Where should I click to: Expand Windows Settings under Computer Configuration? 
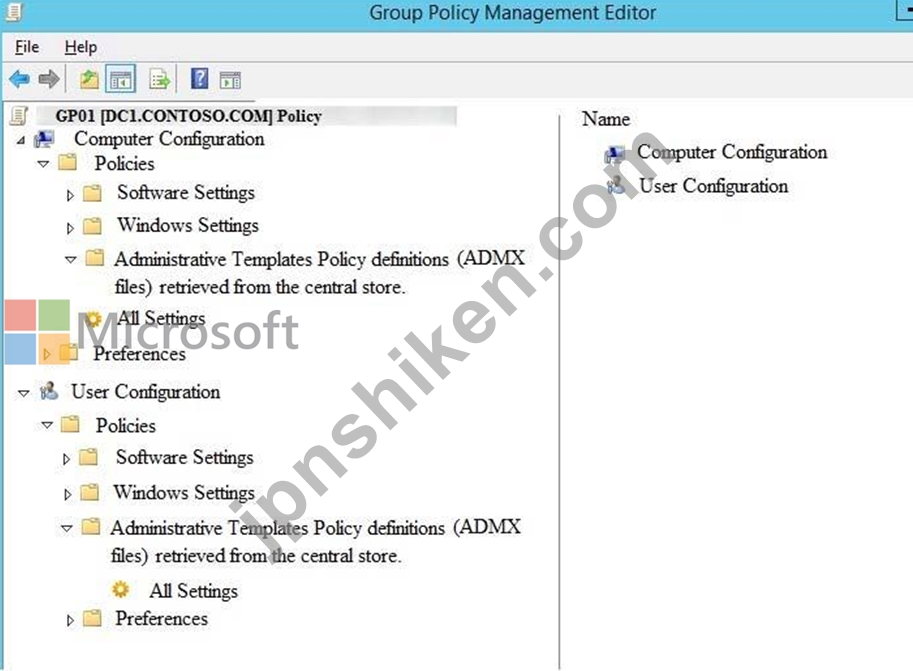click(70, 228)
